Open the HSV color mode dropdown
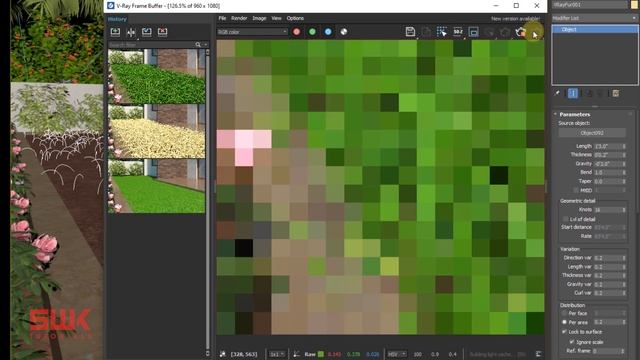 click(x=397, y=354)
